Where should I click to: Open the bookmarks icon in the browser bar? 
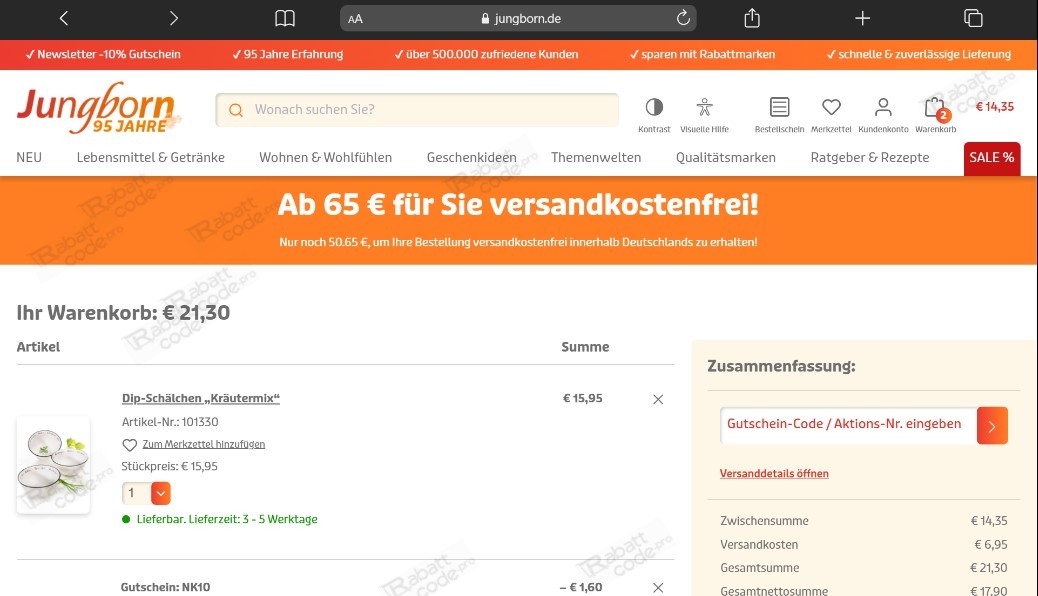pyautogui.click(x=284, y=17)
